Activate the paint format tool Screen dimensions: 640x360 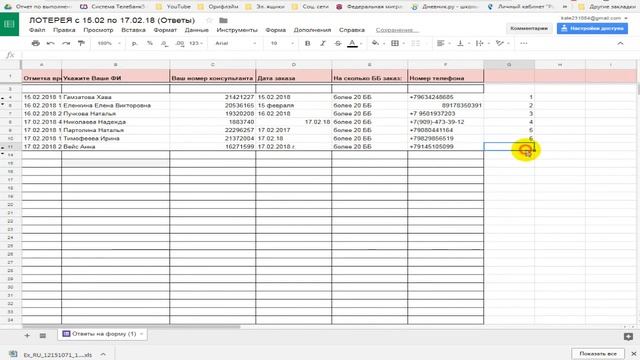pyautogui.click(x=81, y=43)
